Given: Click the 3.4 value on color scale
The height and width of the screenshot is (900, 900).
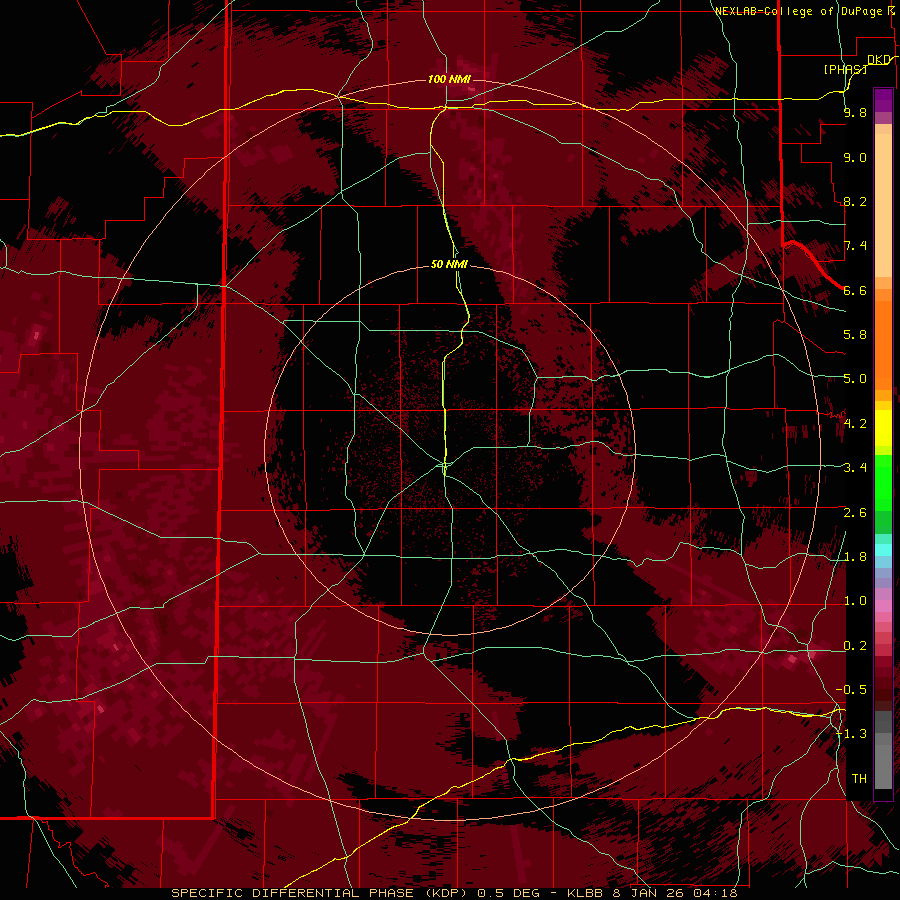Looking at the screenshot, I should tap(855, 468).
